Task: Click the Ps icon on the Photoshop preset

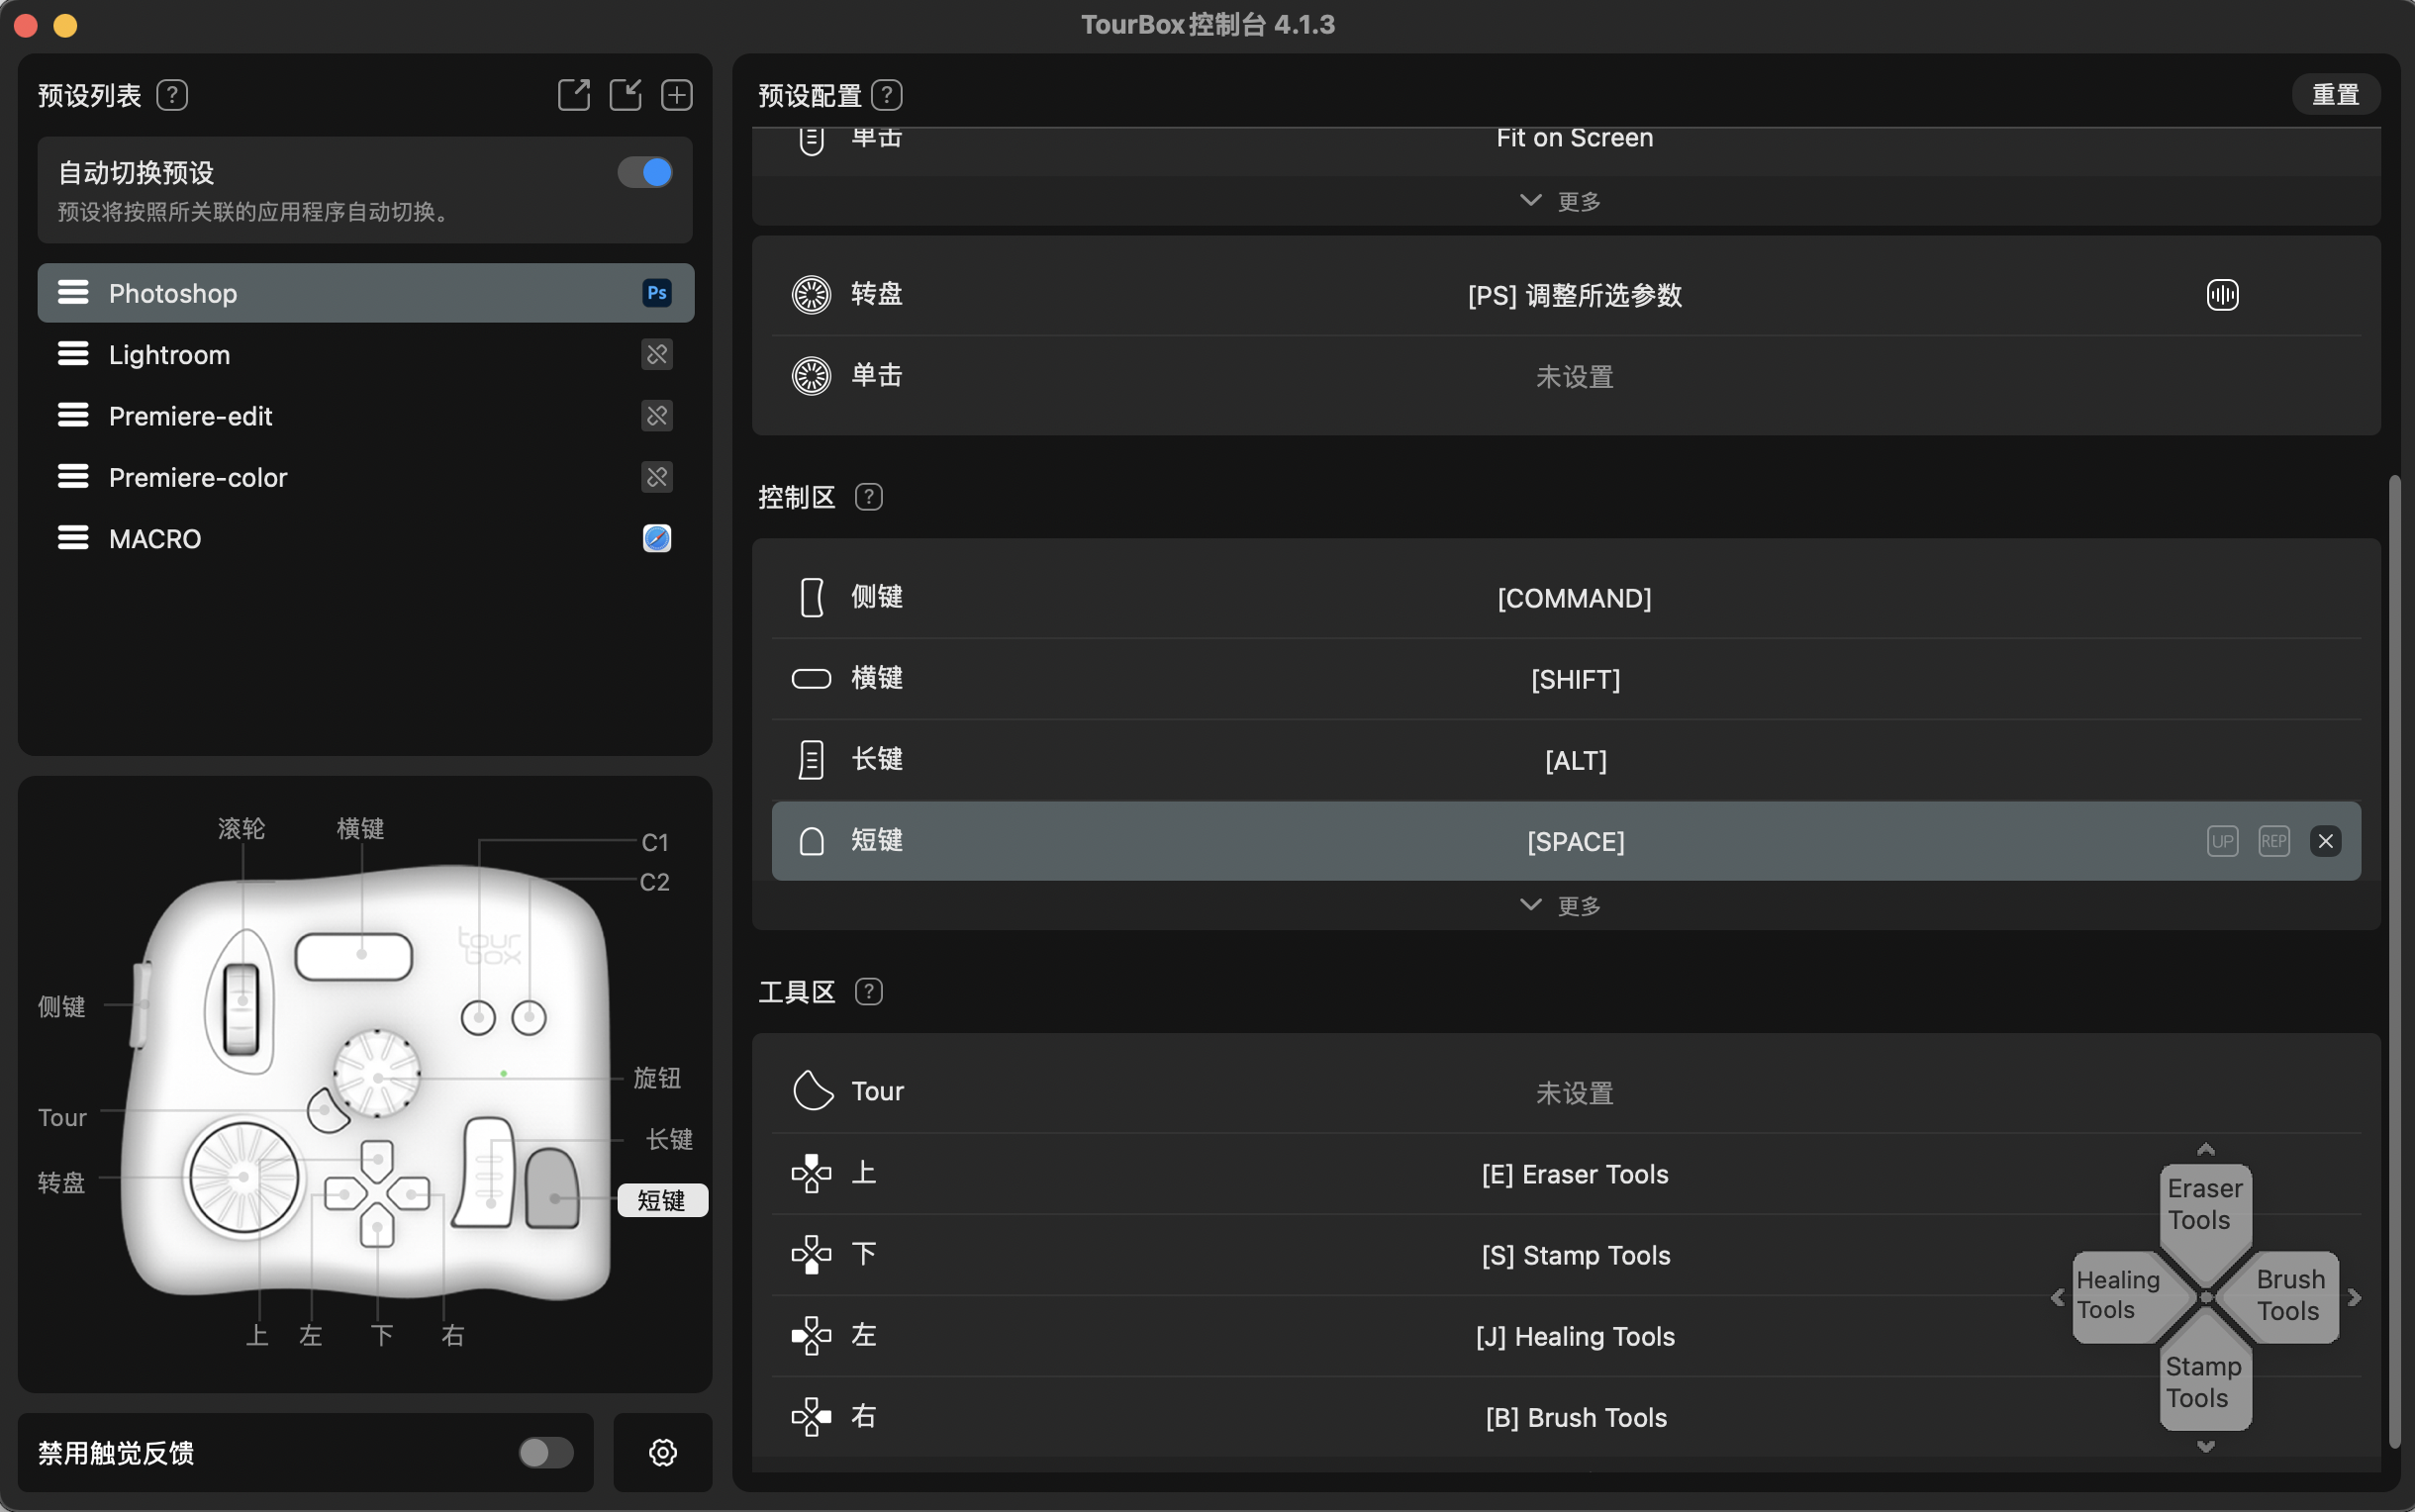Action: coord(656,292)
